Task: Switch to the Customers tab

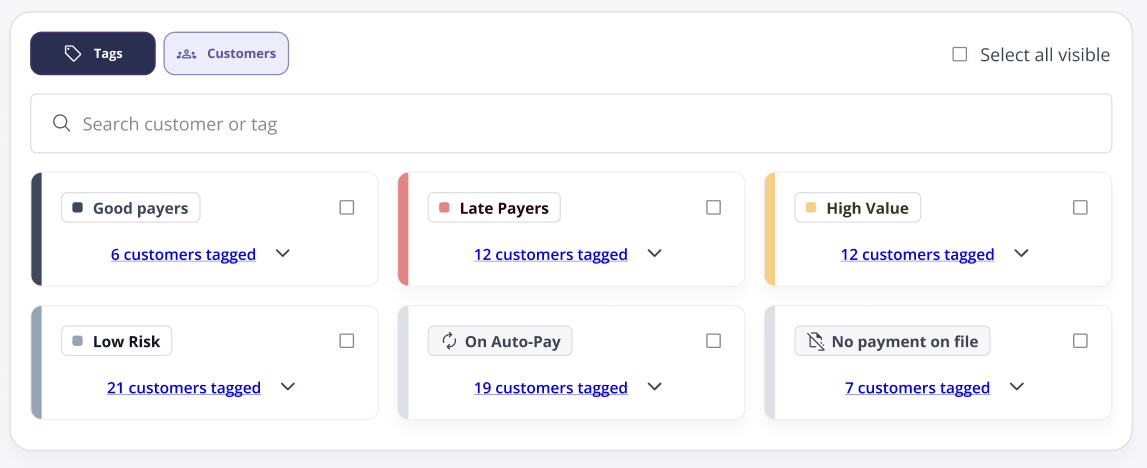Action: (x=226, y=53)
